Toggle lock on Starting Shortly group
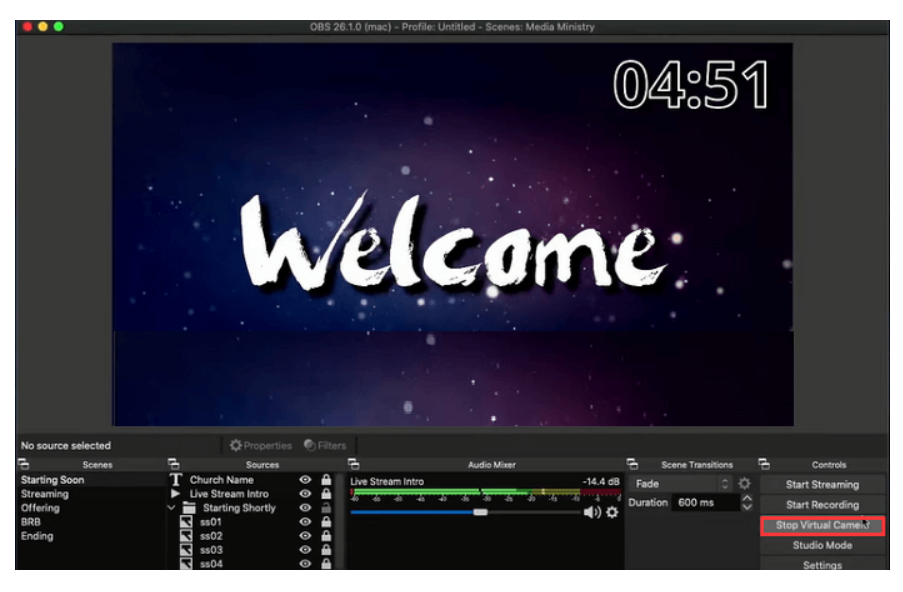Screen dimensions: 903x592 [x=326, y=508]
